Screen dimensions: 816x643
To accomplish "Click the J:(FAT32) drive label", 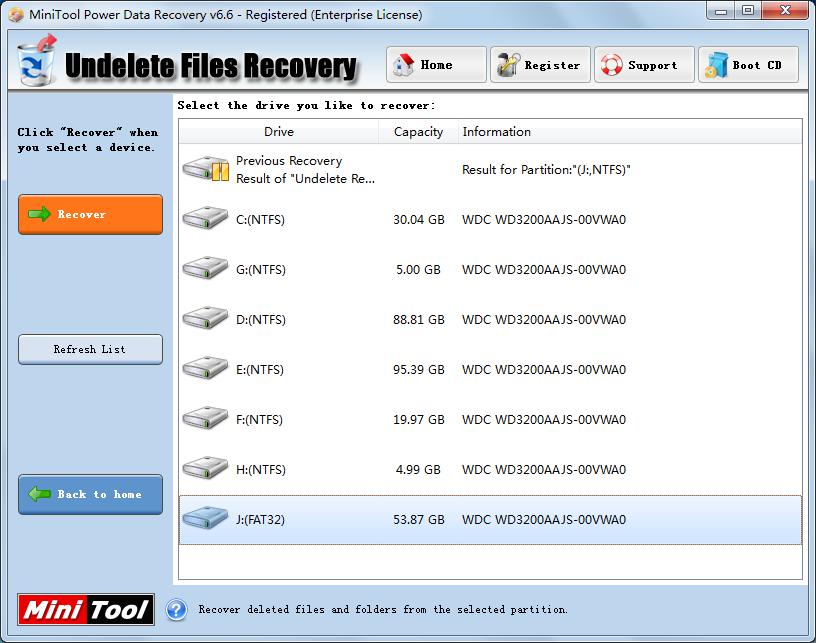I will coord(260,519).
